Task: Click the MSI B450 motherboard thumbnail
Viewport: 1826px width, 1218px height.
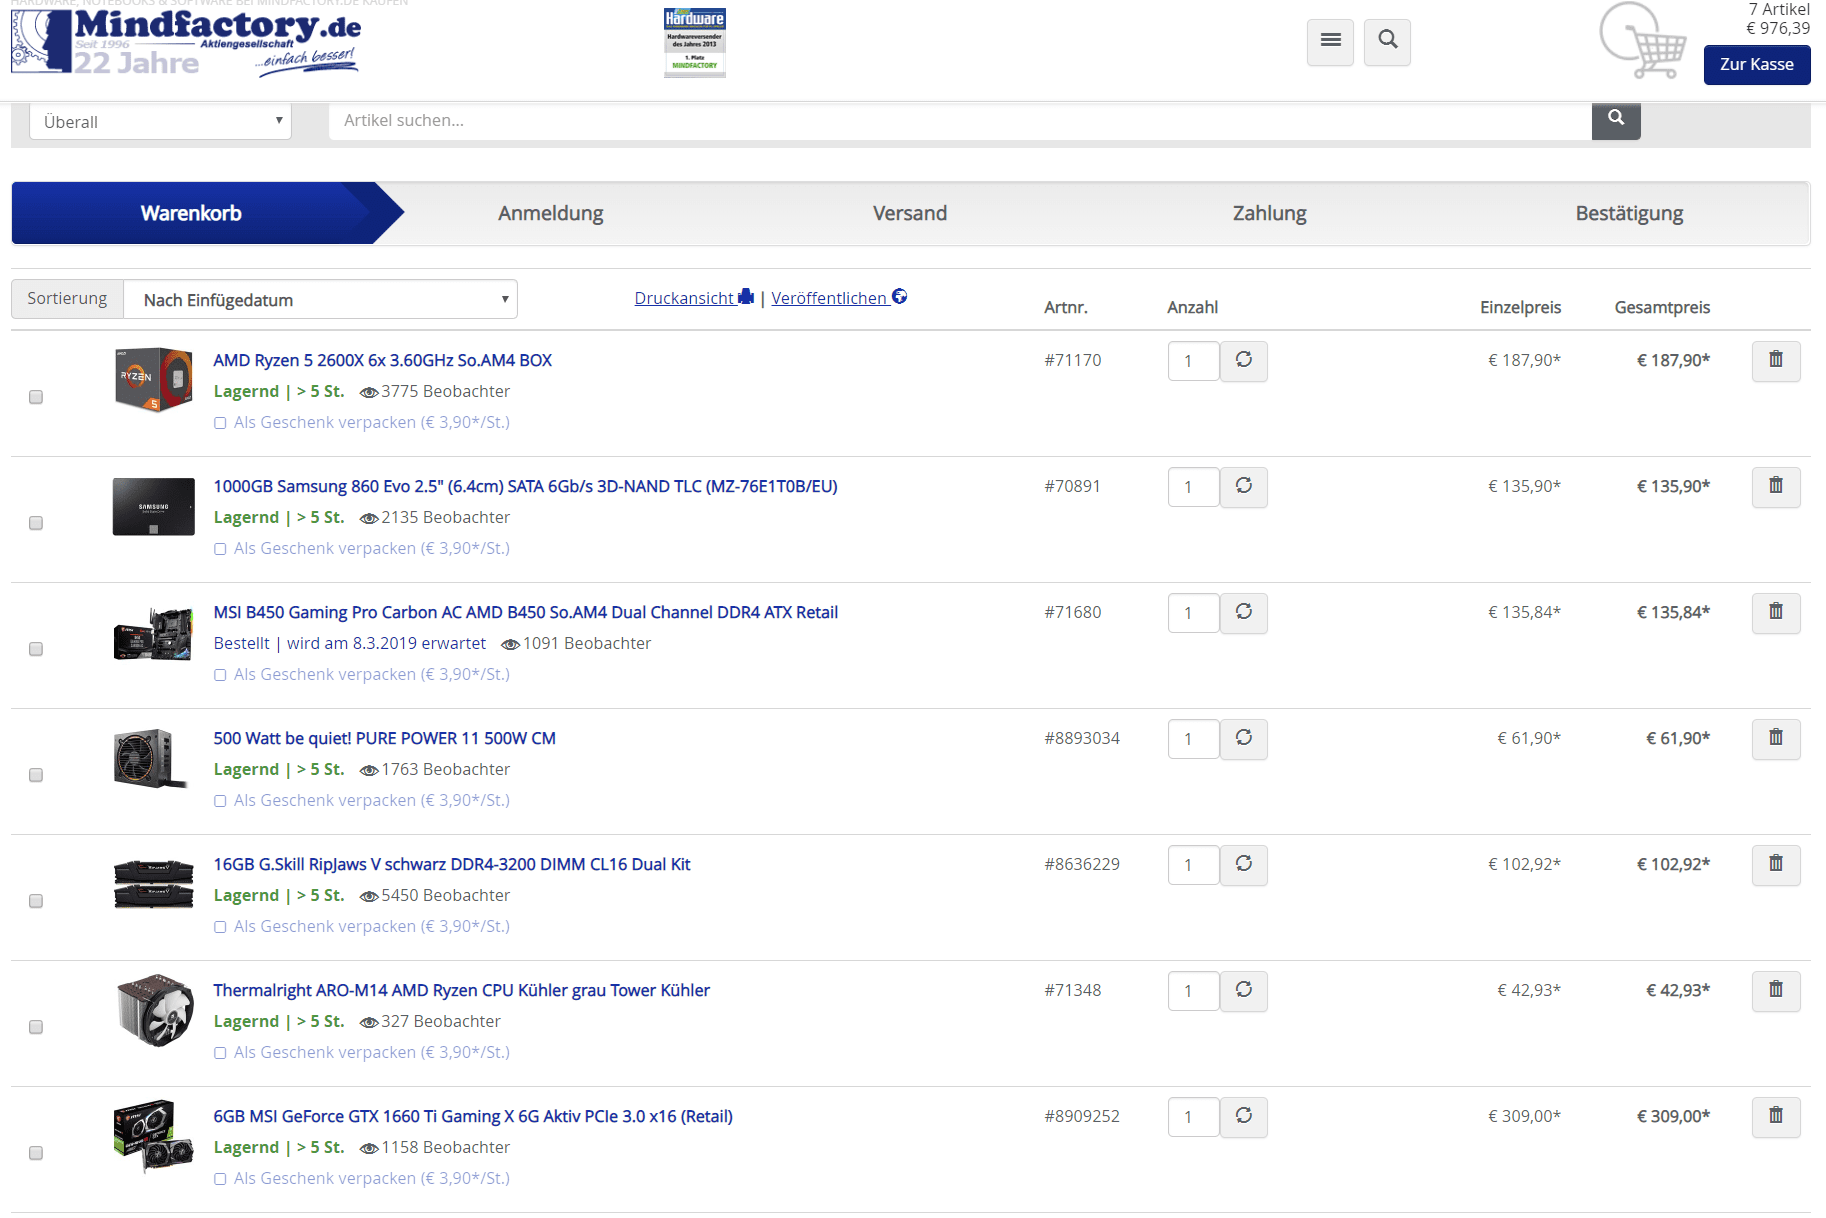Action: 153,634
